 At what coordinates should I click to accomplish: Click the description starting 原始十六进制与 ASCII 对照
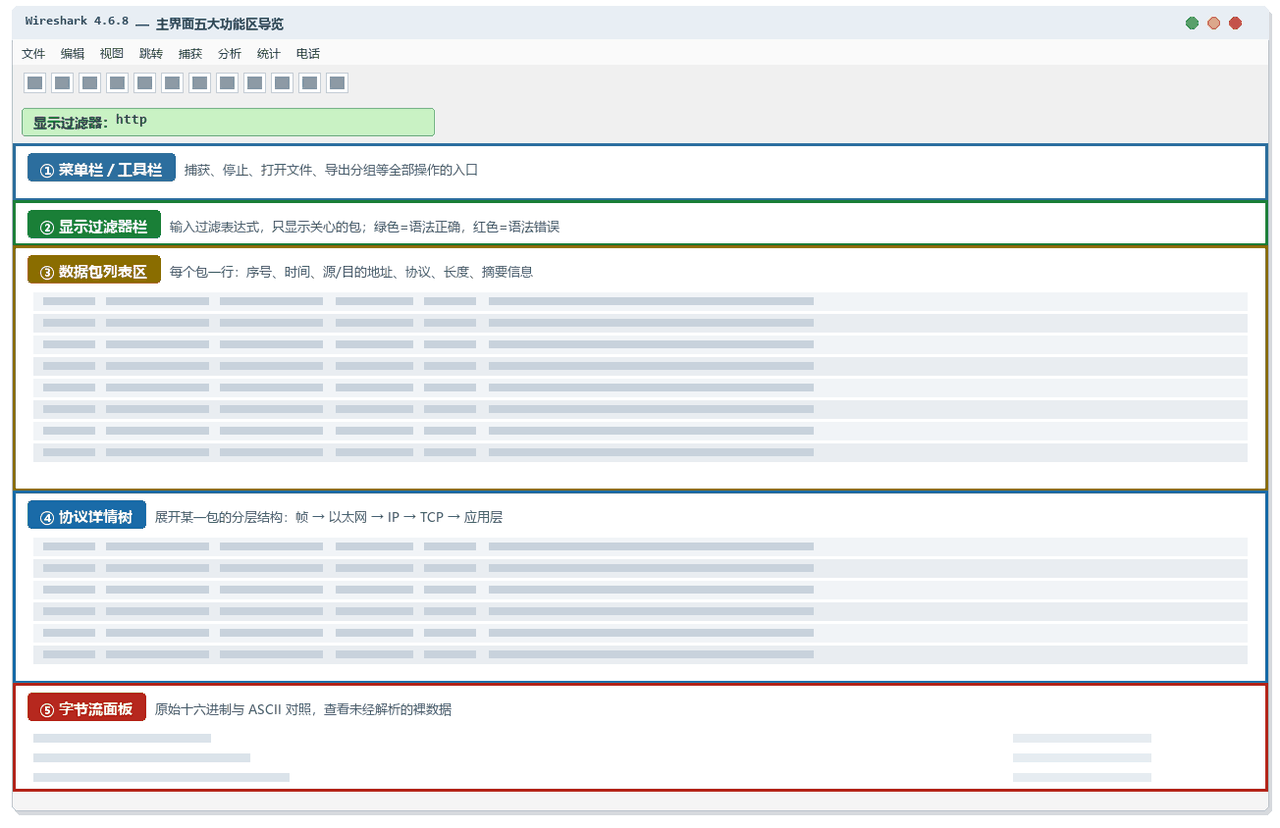[303, 710]
